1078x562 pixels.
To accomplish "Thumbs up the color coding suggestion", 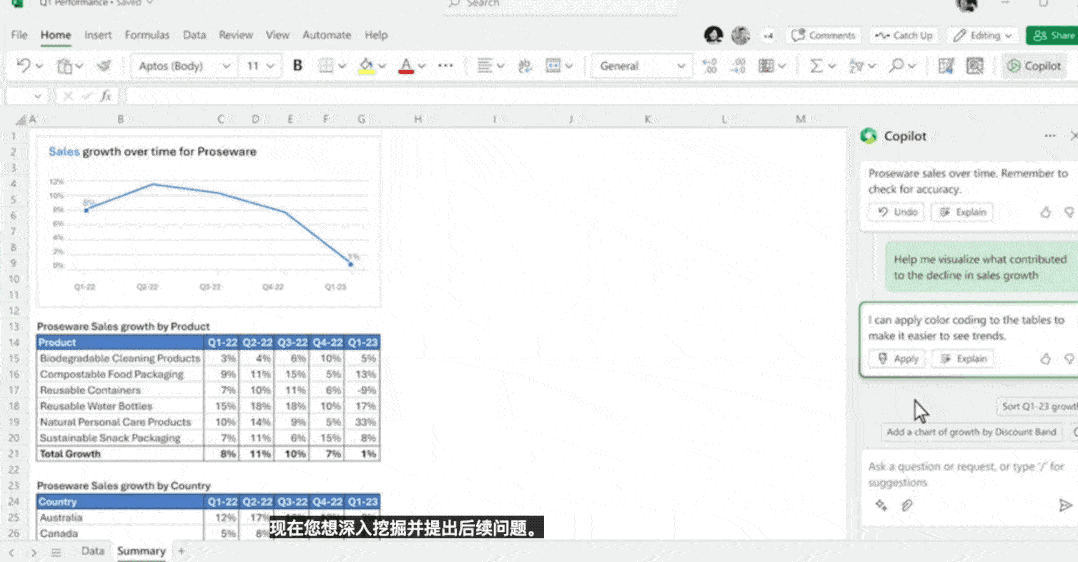I will (x=1046, y=359).
